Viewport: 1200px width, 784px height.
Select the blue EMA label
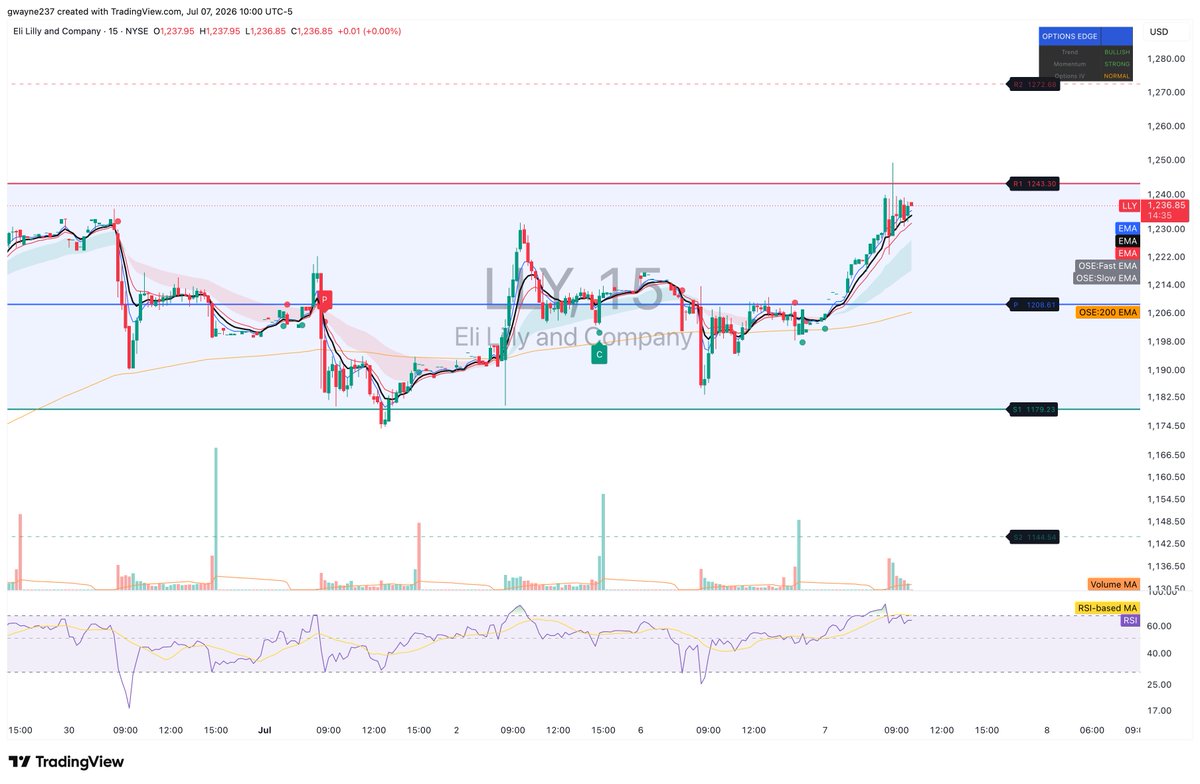click(1128, 229)
